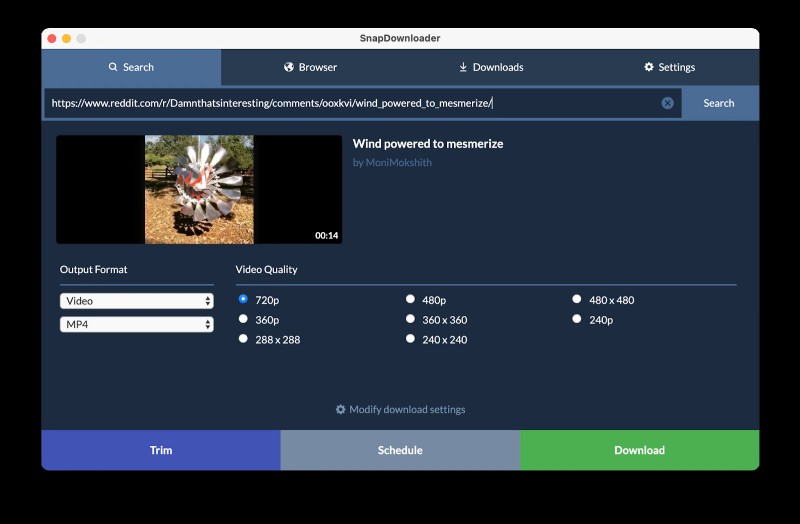Clear the URL field with the X icon
The image size is (800, 524).
click(x=667, y=103)
